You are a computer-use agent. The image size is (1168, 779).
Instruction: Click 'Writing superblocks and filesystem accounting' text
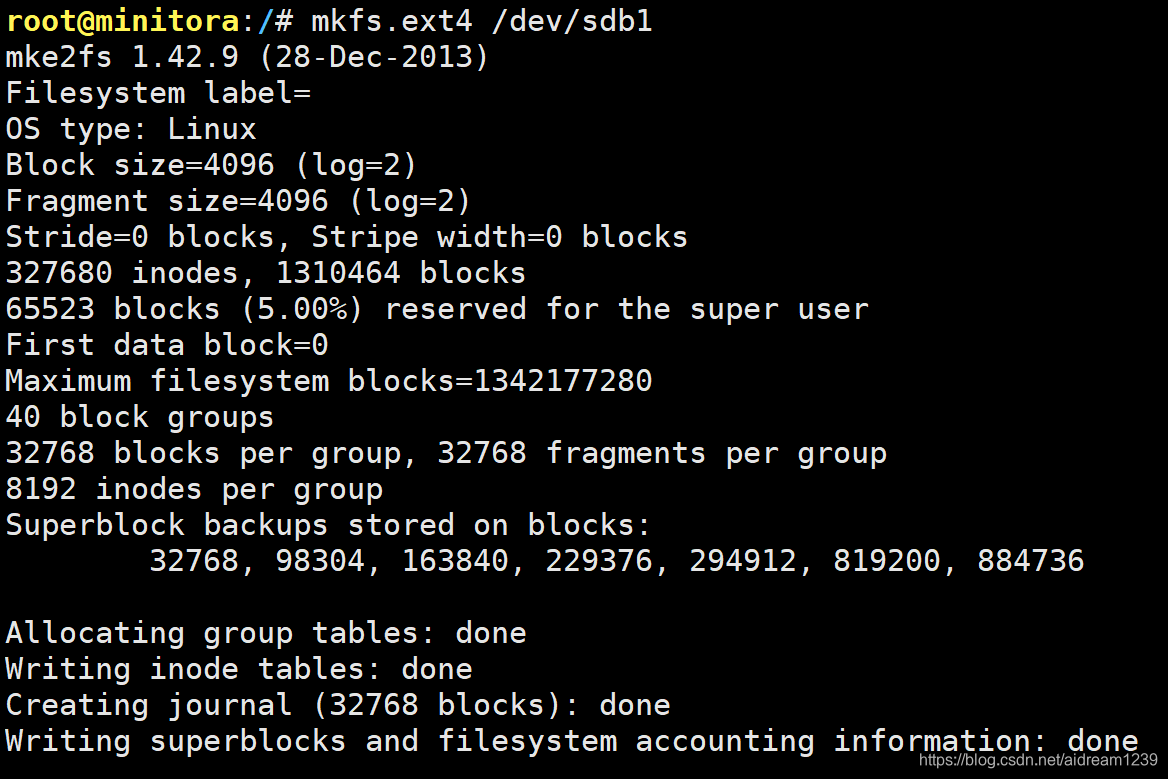(x=410, y=740)
